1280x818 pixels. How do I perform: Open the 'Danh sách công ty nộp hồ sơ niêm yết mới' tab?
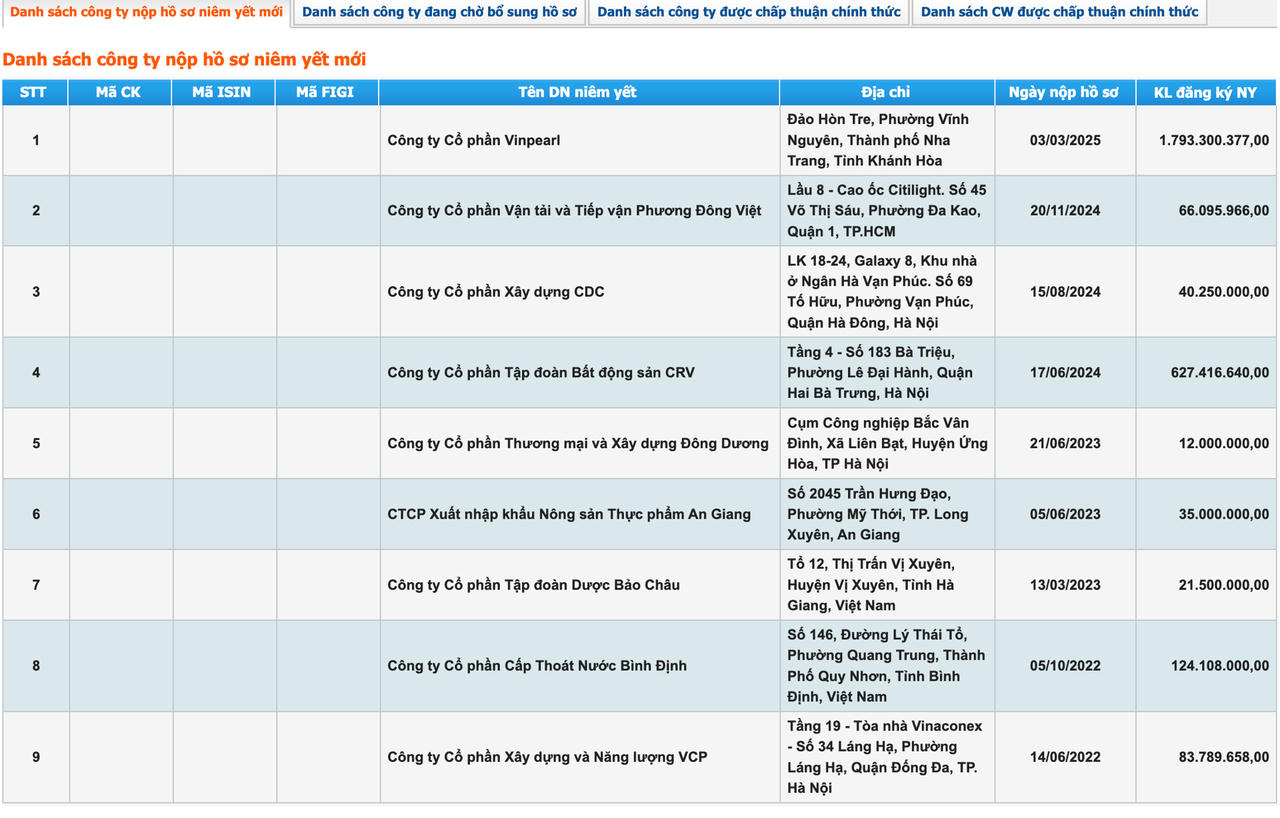[x=146, y=12]
